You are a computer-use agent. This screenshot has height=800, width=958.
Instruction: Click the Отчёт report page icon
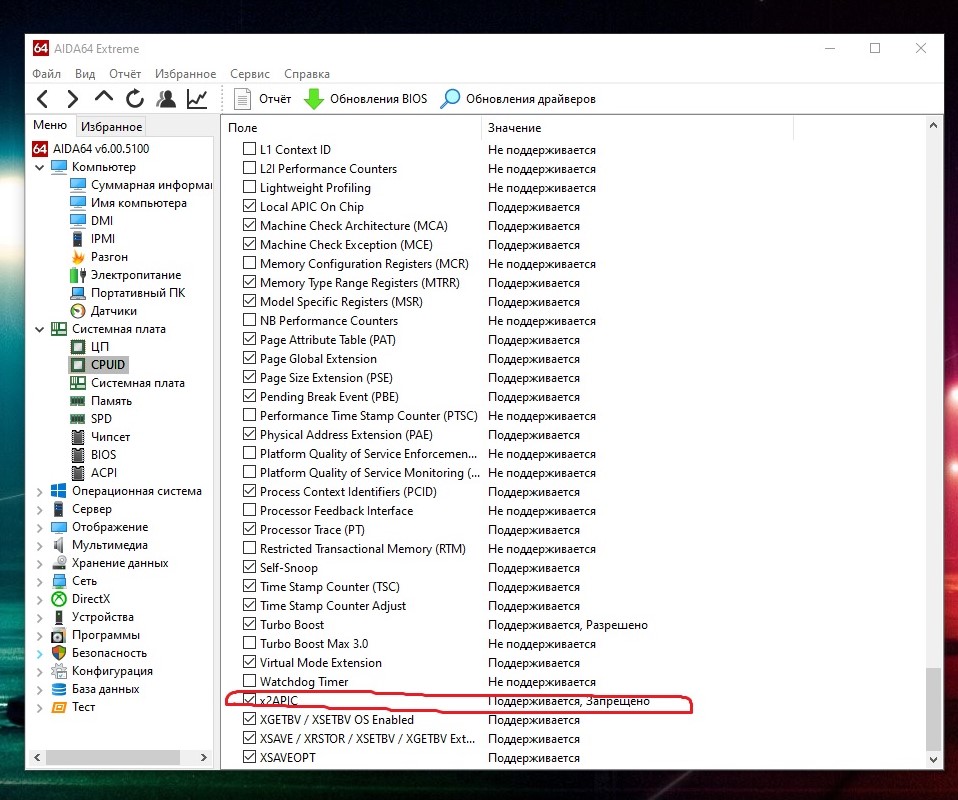243,98
